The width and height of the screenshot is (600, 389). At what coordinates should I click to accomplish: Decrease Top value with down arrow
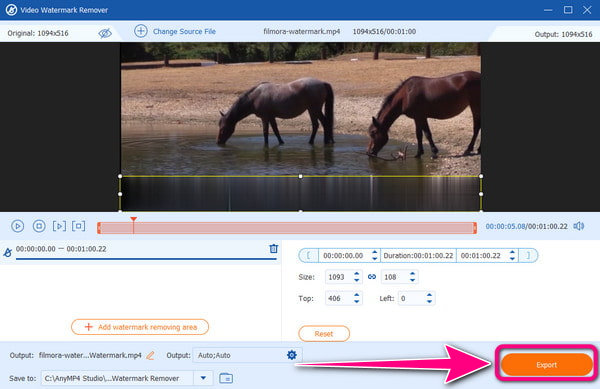coord(357,302)
